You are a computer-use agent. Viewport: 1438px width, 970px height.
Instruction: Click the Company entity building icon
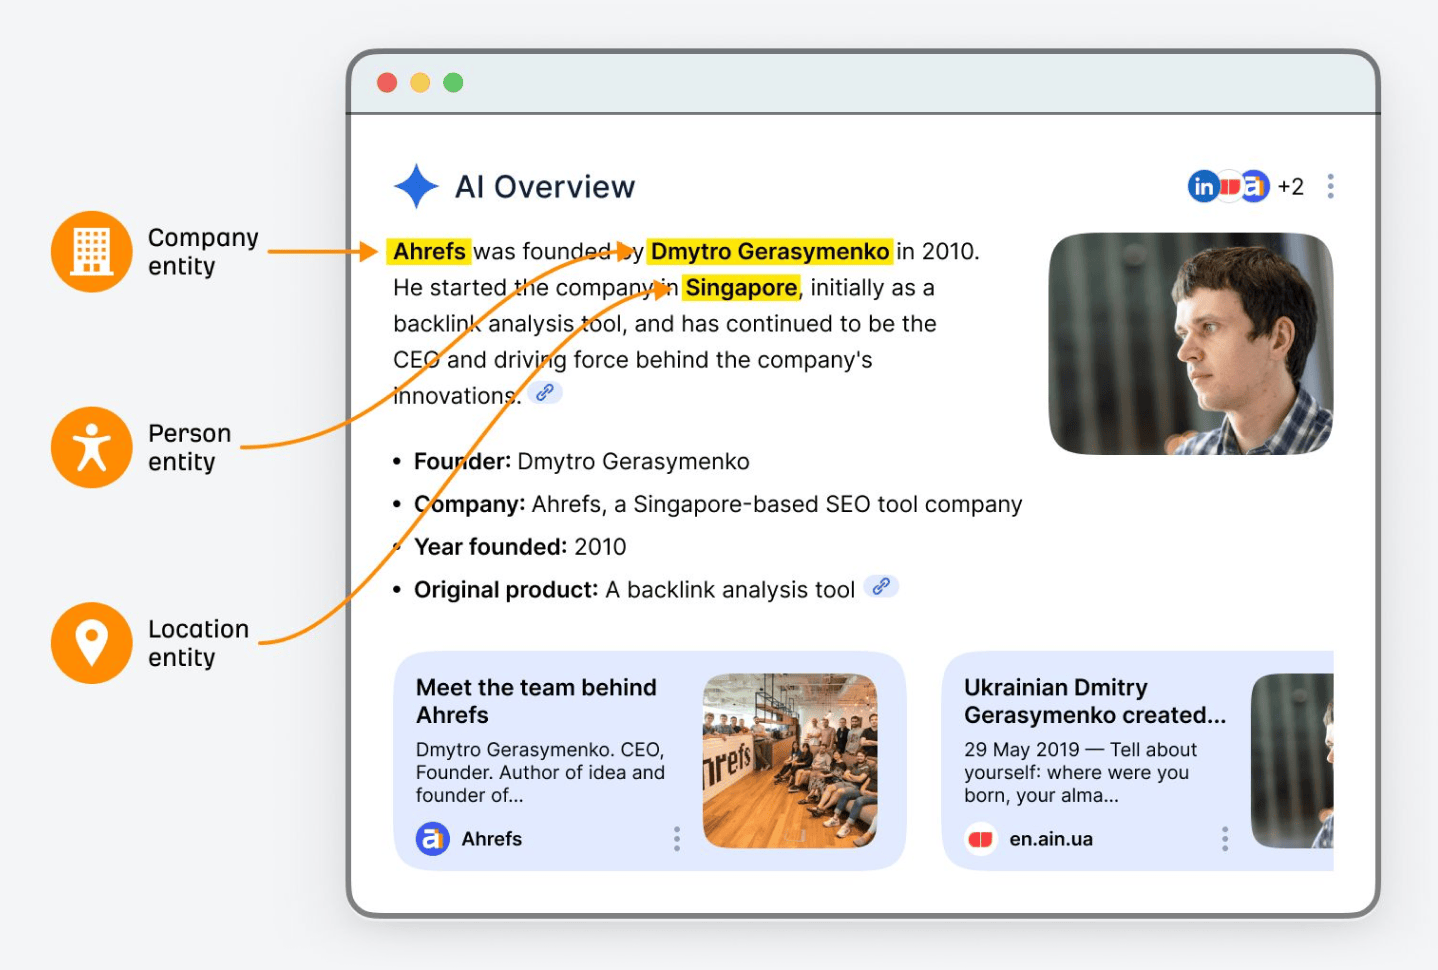point(91,251)
